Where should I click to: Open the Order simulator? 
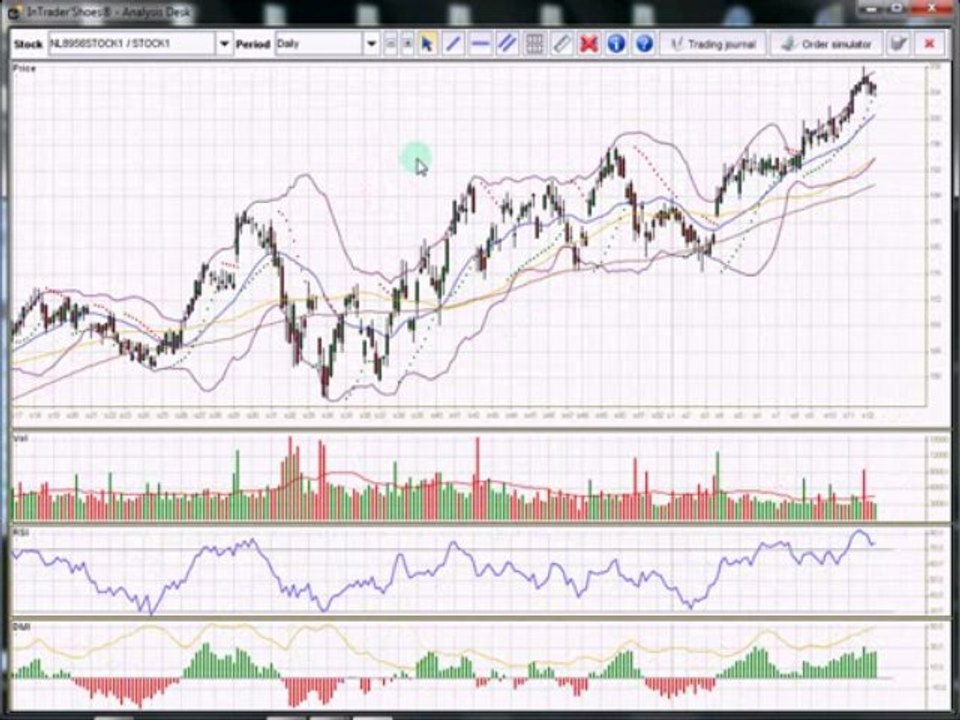(827, 44)
